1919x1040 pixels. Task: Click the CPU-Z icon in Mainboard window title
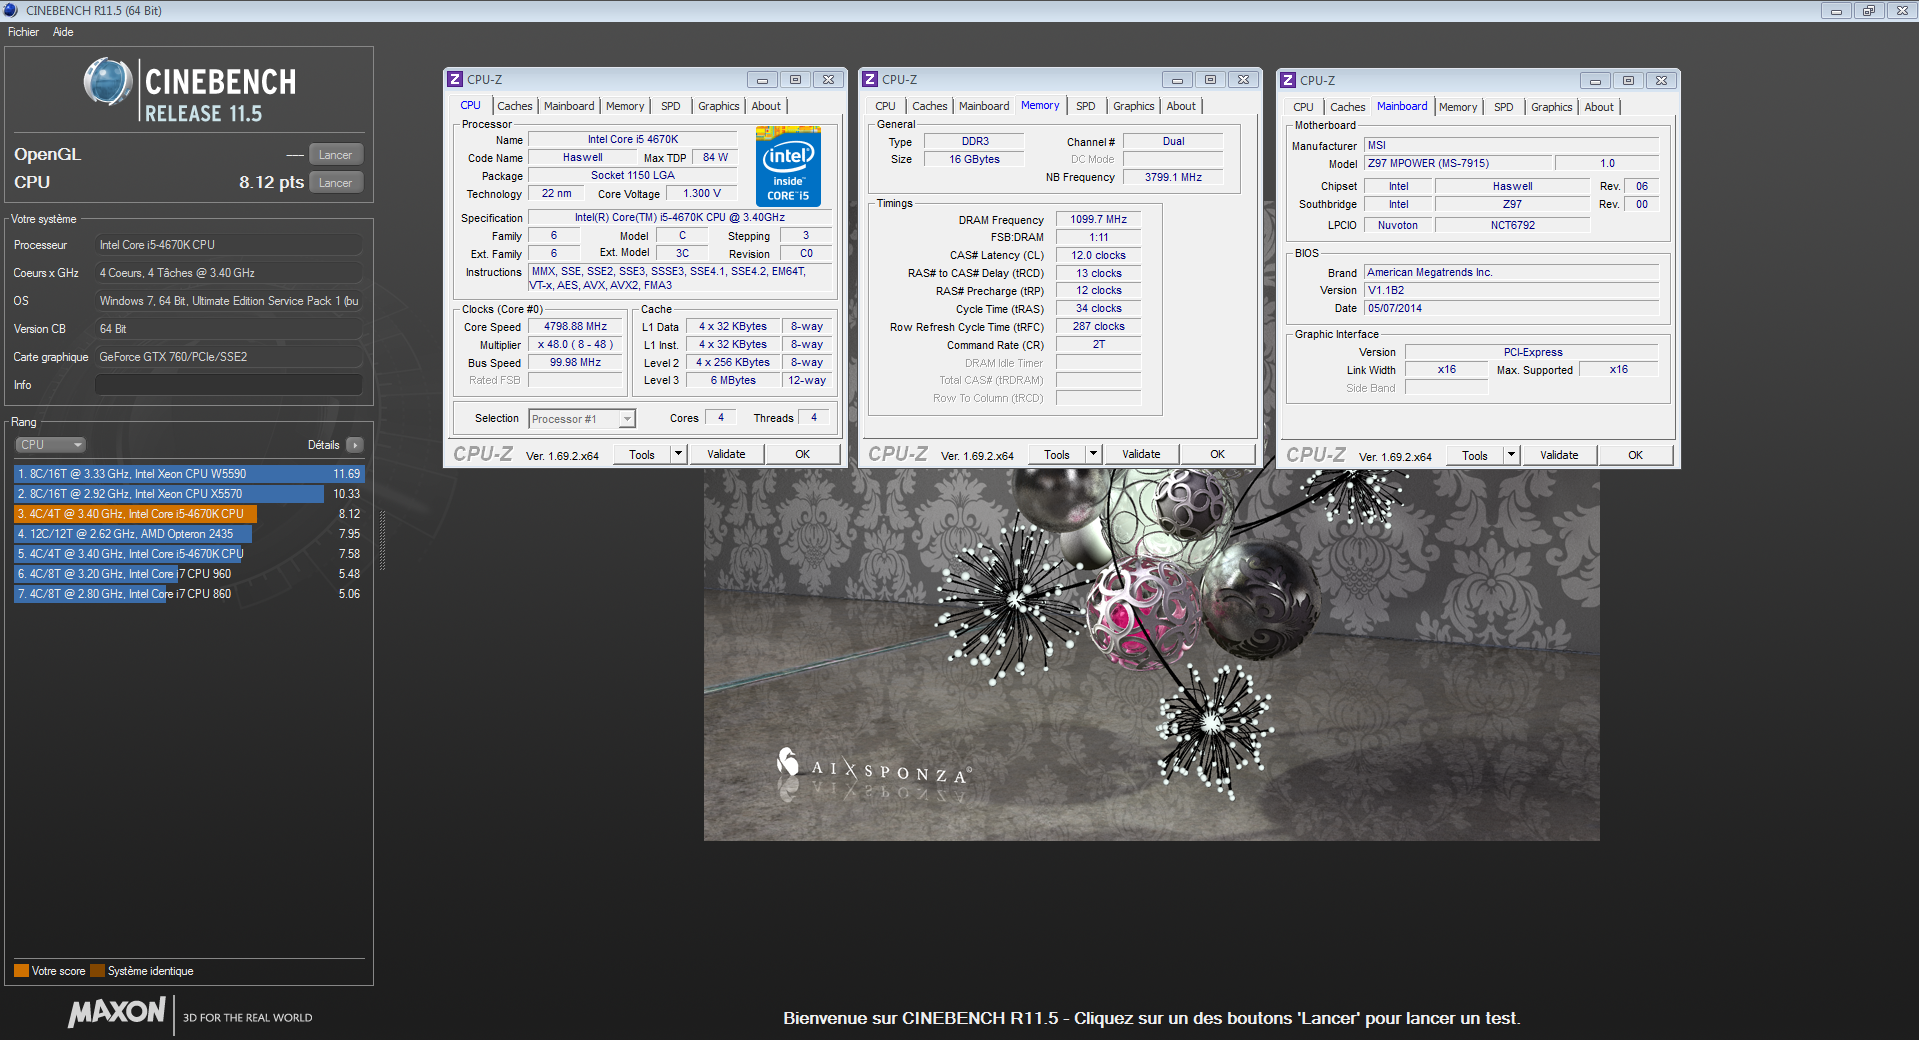pos(1288,80)
